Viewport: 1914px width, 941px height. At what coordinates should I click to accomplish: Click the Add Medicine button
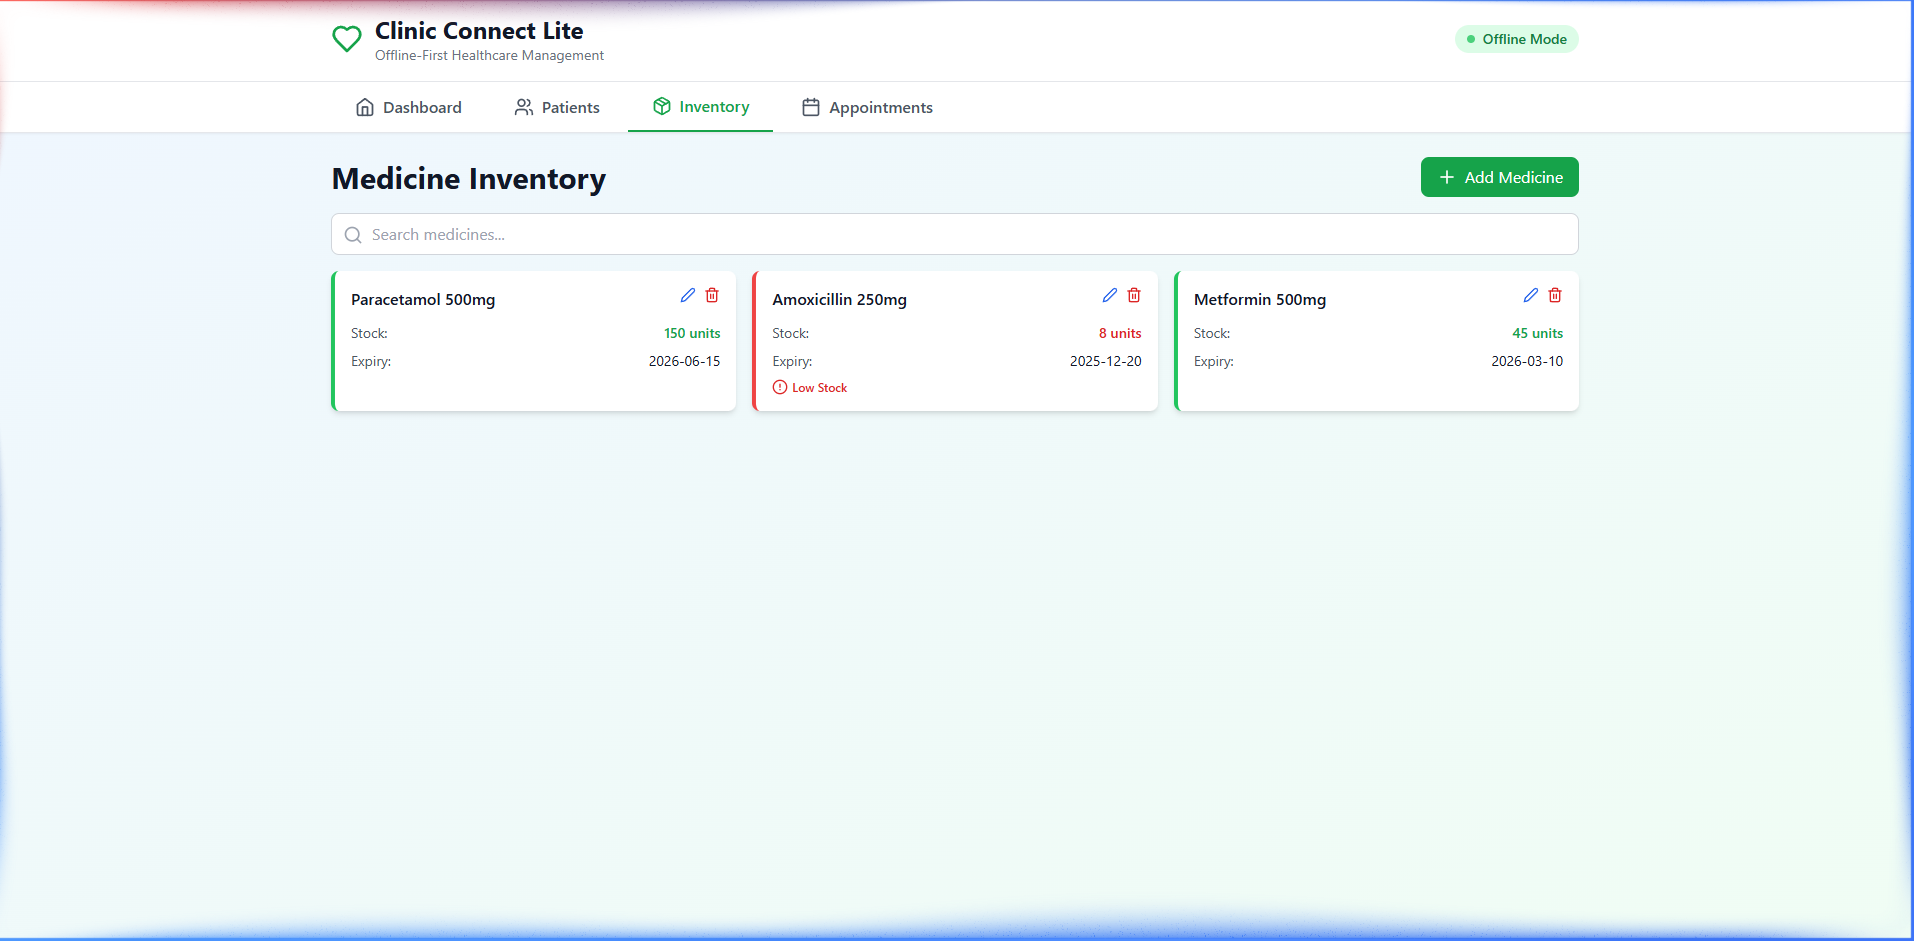tap(1500, 177)
